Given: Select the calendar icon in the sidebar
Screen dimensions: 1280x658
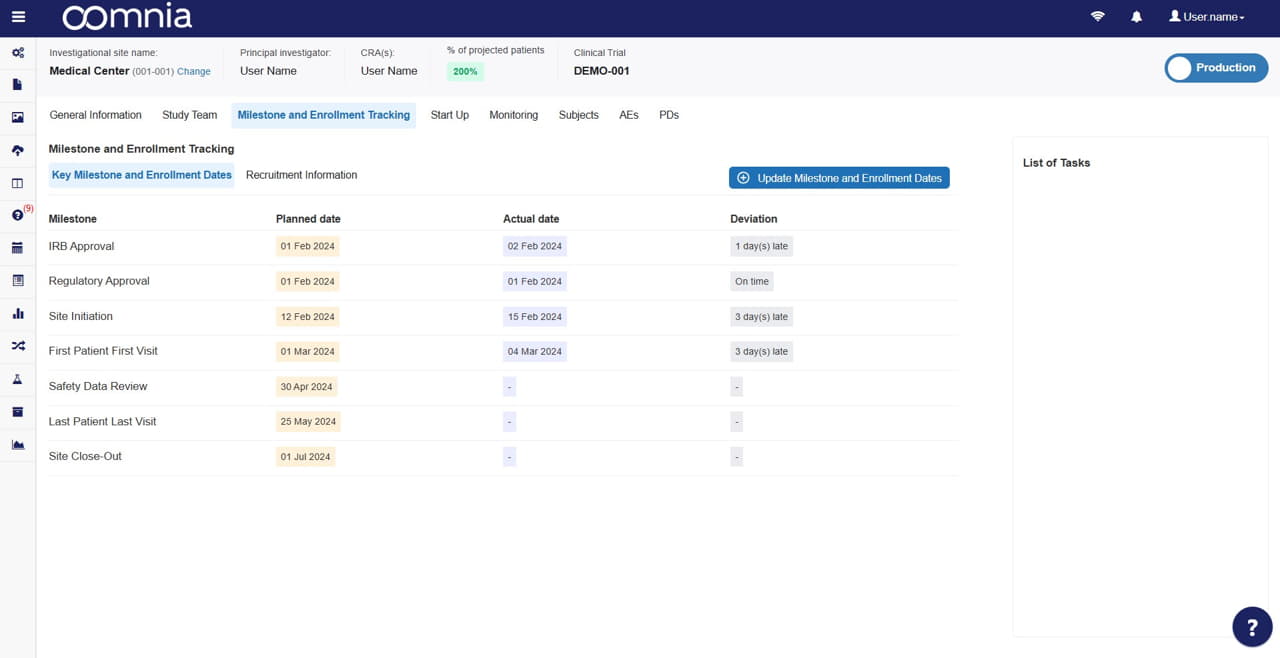Looking at the screenshot, I should point(16,247).
